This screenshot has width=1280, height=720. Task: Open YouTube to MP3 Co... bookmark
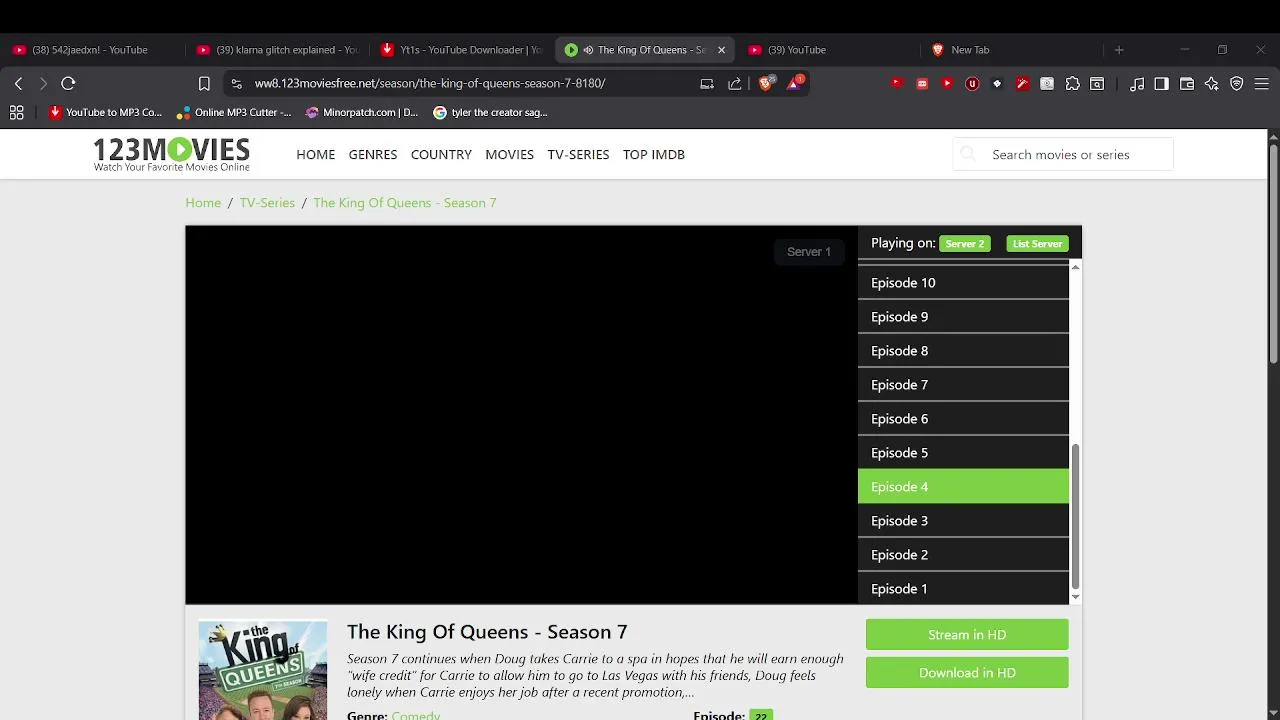(x=105, y=112)
